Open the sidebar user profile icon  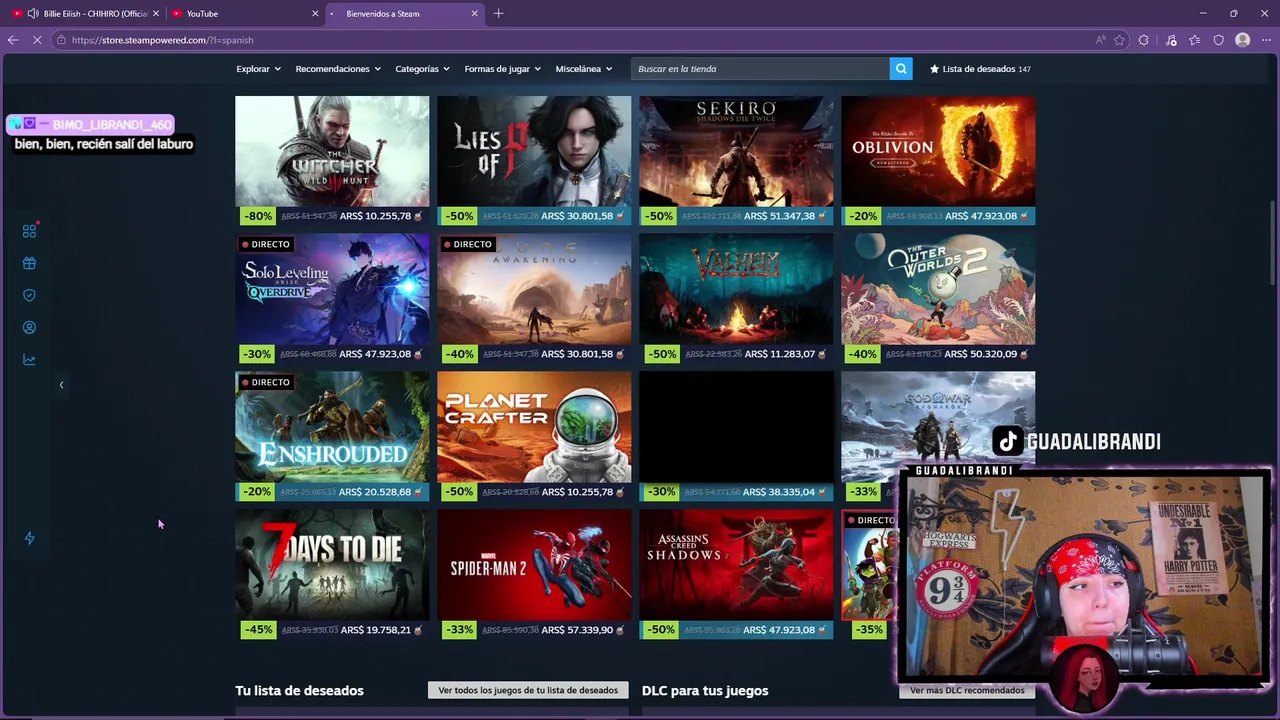click(29, 327)
